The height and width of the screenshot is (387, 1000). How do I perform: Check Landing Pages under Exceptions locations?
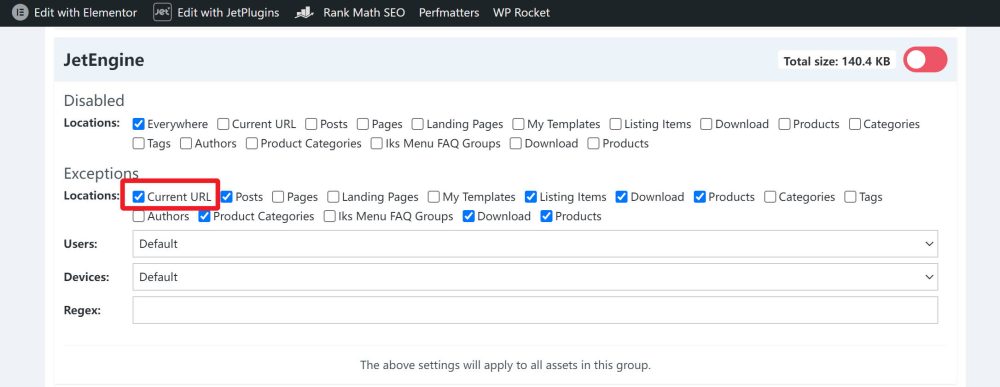(334, 197)
